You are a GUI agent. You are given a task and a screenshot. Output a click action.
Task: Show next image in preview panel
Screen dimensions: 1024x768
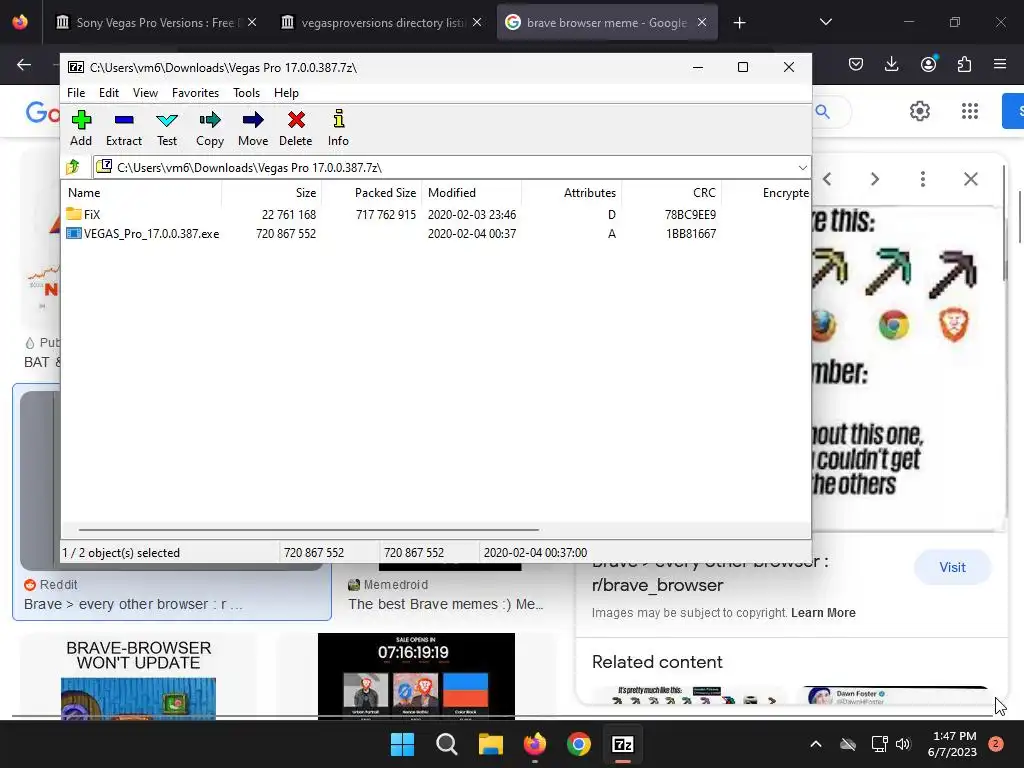[x=874, y=179]
